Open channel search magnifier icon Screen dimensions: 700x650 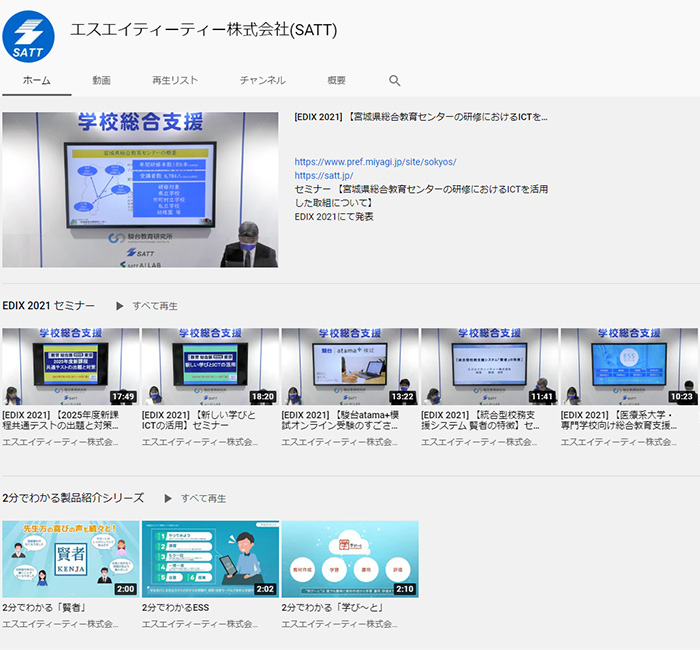point(394,80)
